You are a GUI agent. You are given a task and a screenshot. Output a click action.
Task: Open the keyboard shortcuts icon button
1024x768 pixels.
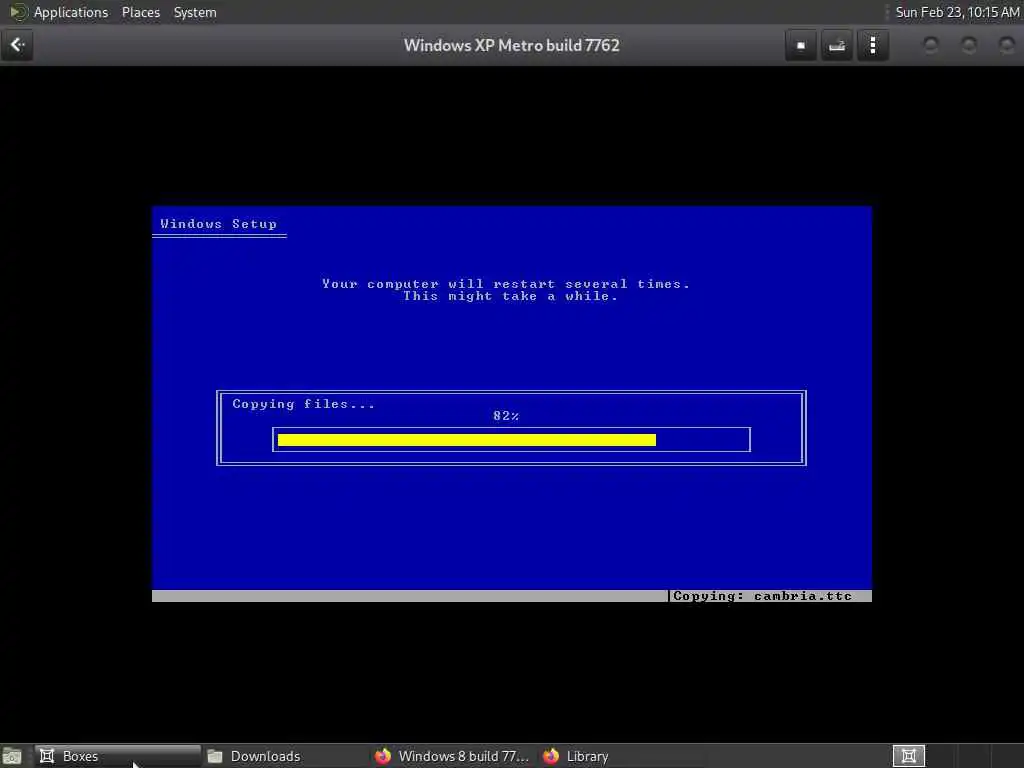(837, 46)
